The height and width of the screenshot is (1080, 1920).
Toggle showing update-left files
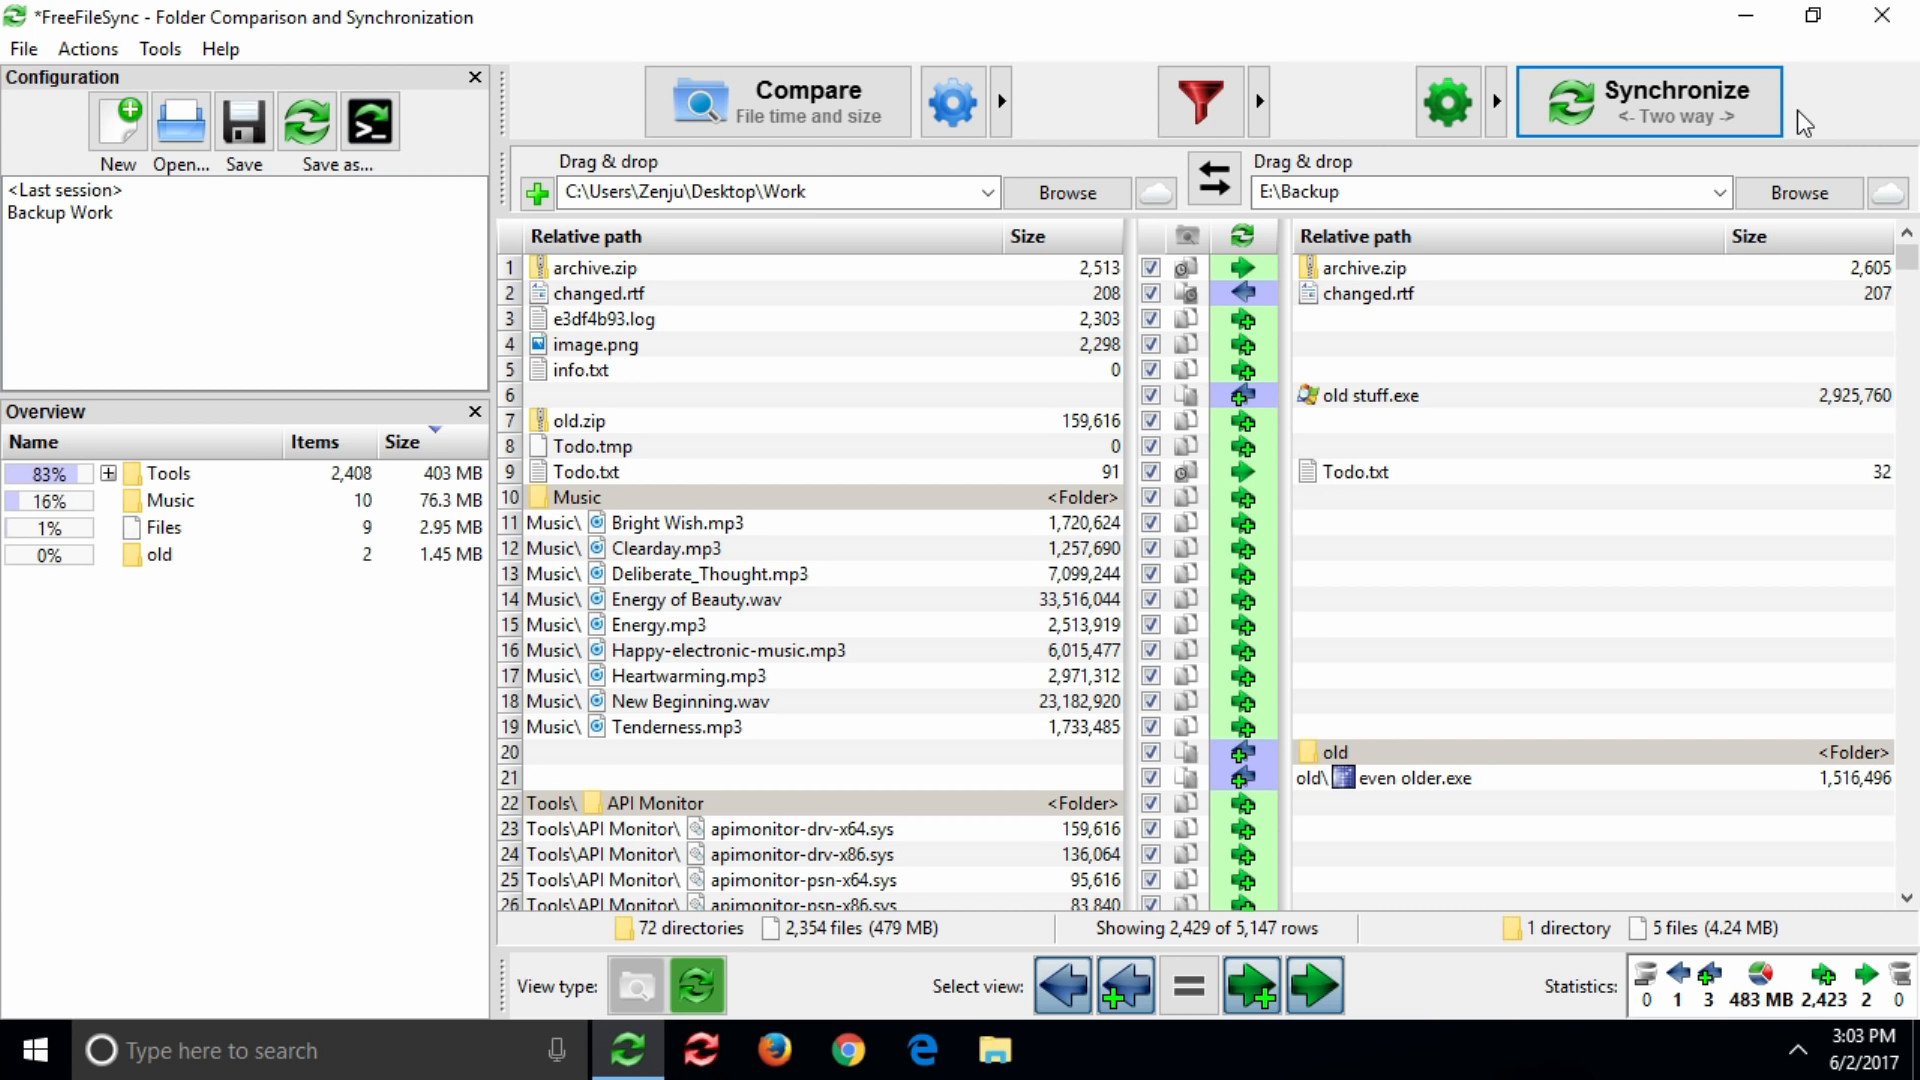[x=1063, y=986]
